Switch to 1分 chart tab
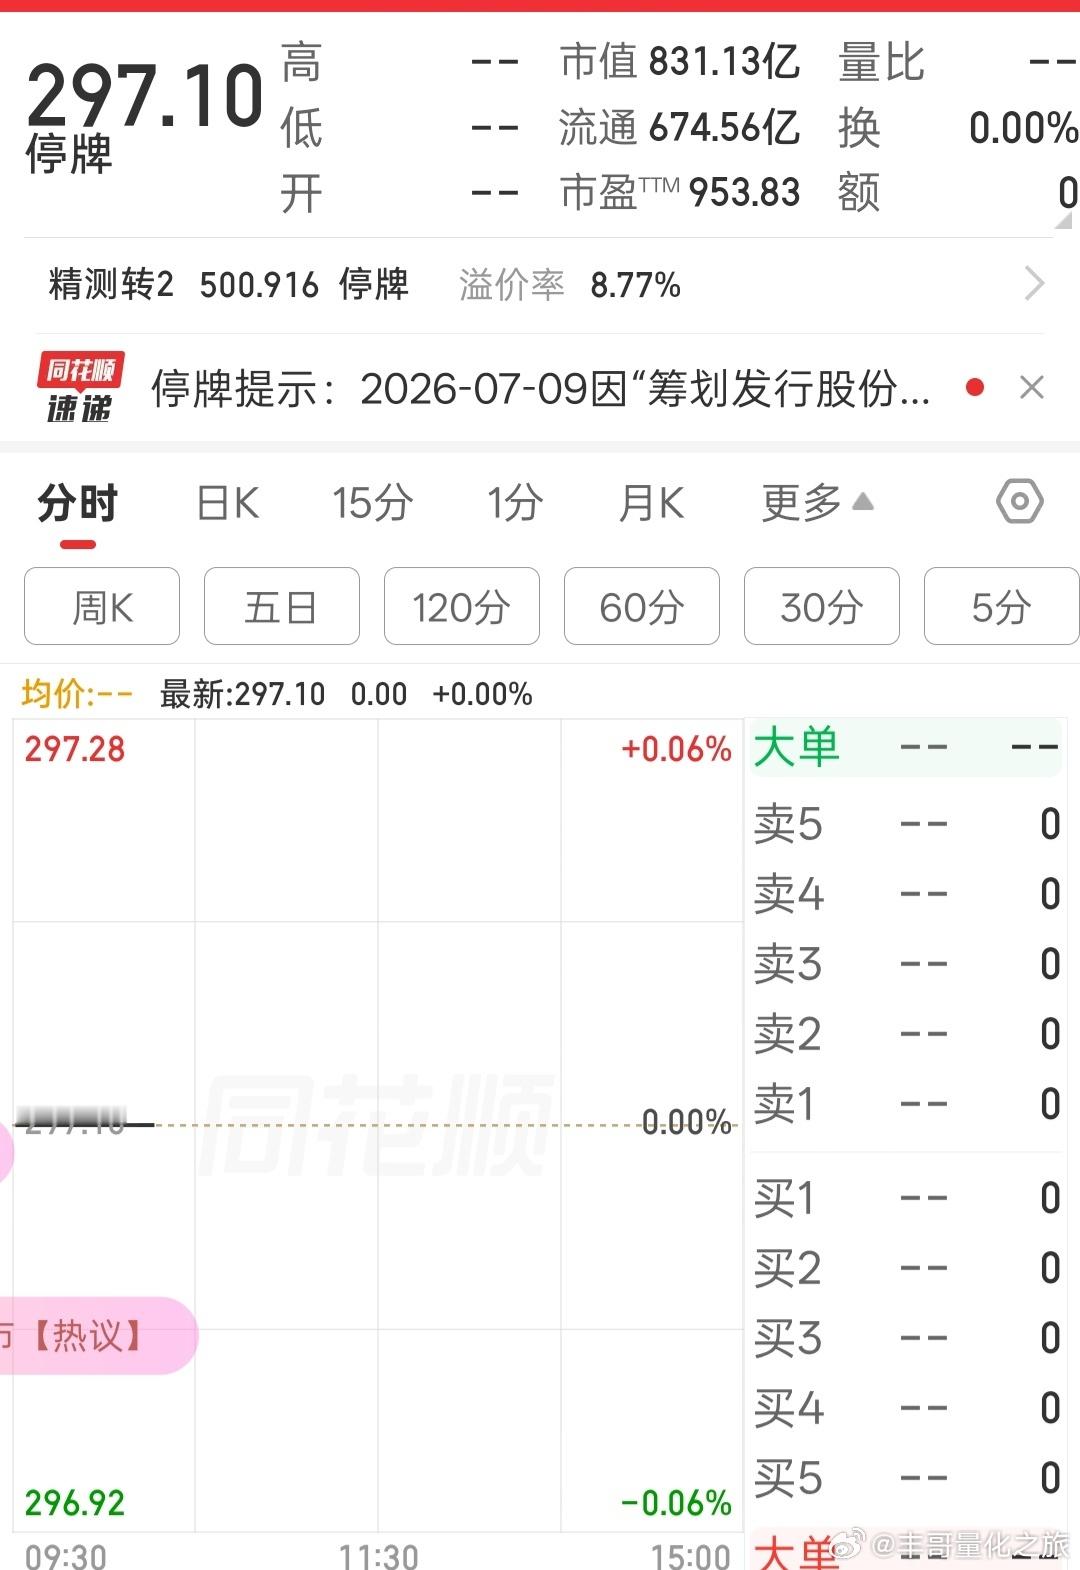1080x1570 pixels. [x=515, y=503]
